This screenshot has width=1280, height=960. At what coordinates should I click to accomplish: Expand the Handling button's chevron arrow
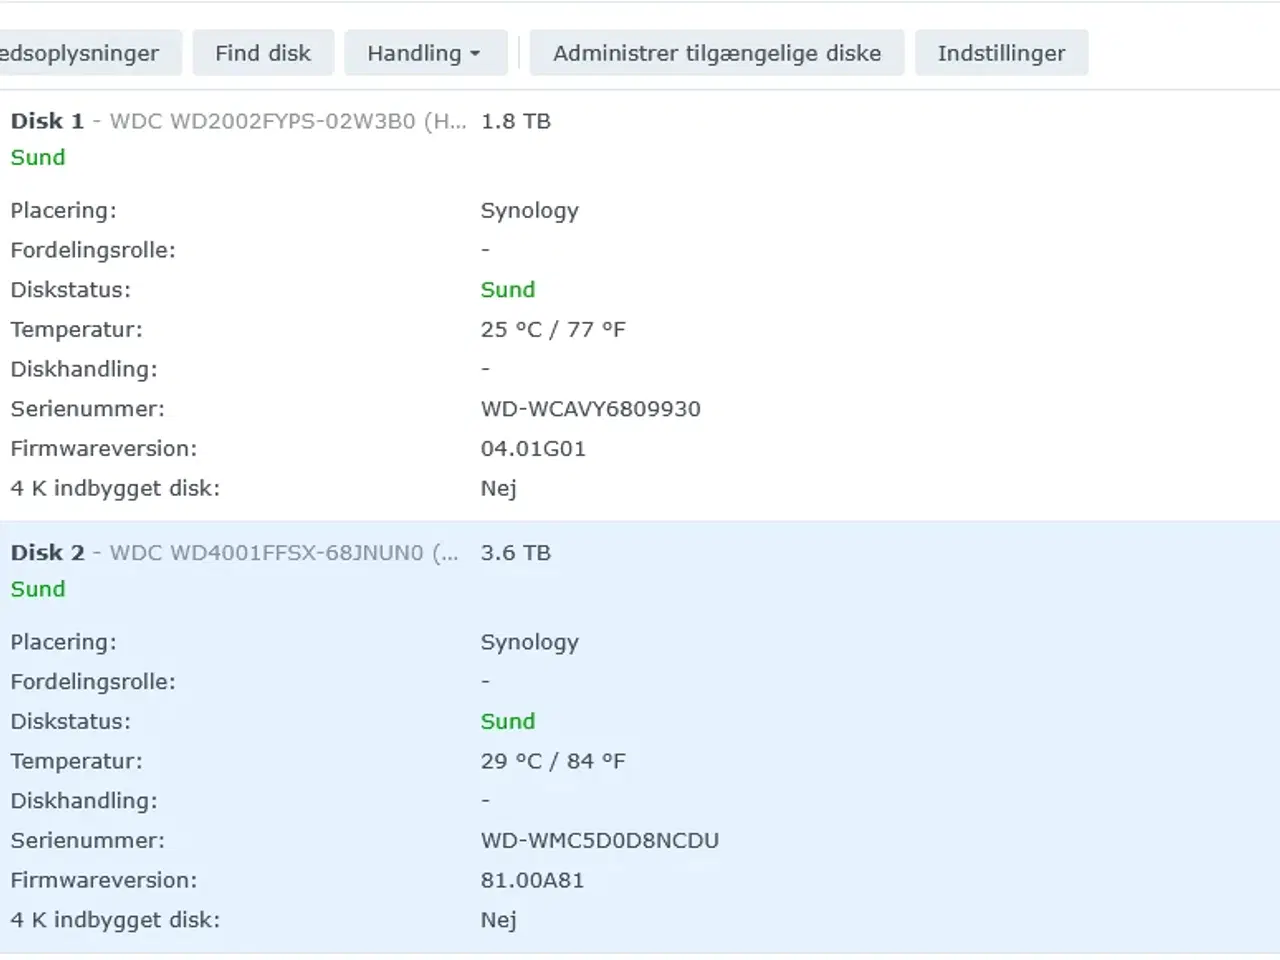point(475,53)
